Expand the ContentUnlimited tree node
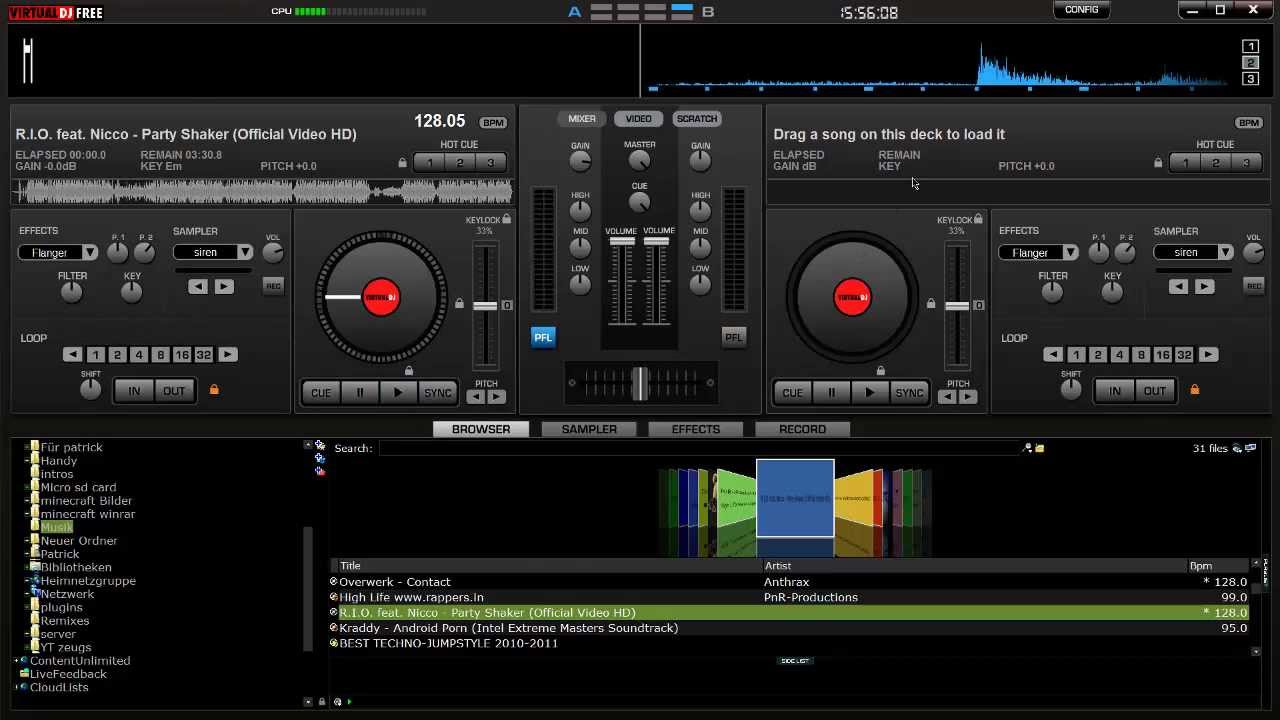This screenshot has height=720, width=1280. coord(17,661)
